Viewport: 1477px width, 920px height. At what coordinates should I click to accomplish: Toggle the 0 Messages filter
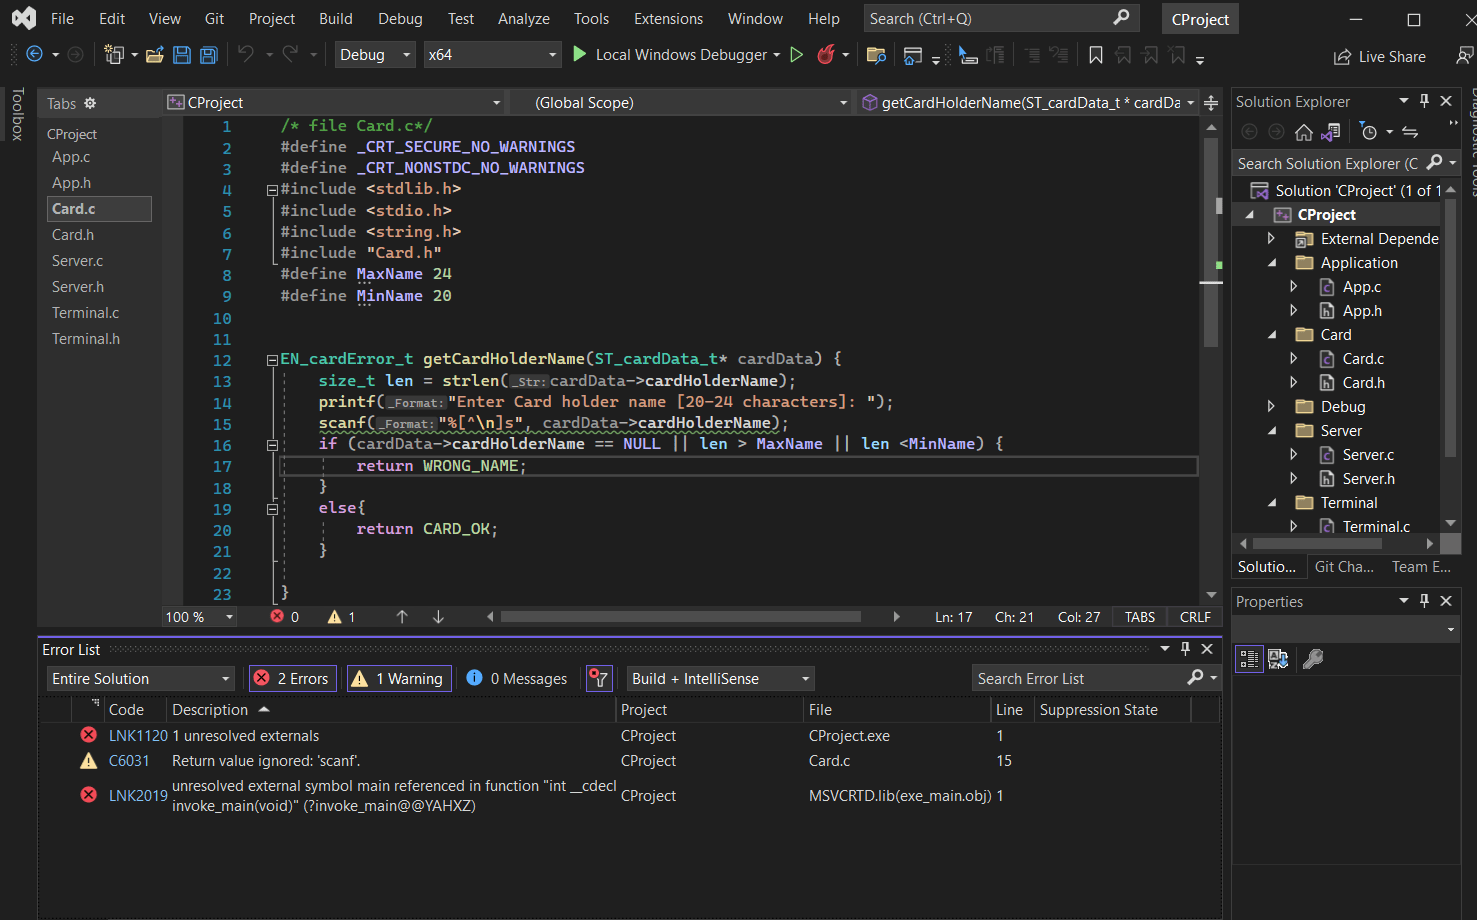pos(516,678)
